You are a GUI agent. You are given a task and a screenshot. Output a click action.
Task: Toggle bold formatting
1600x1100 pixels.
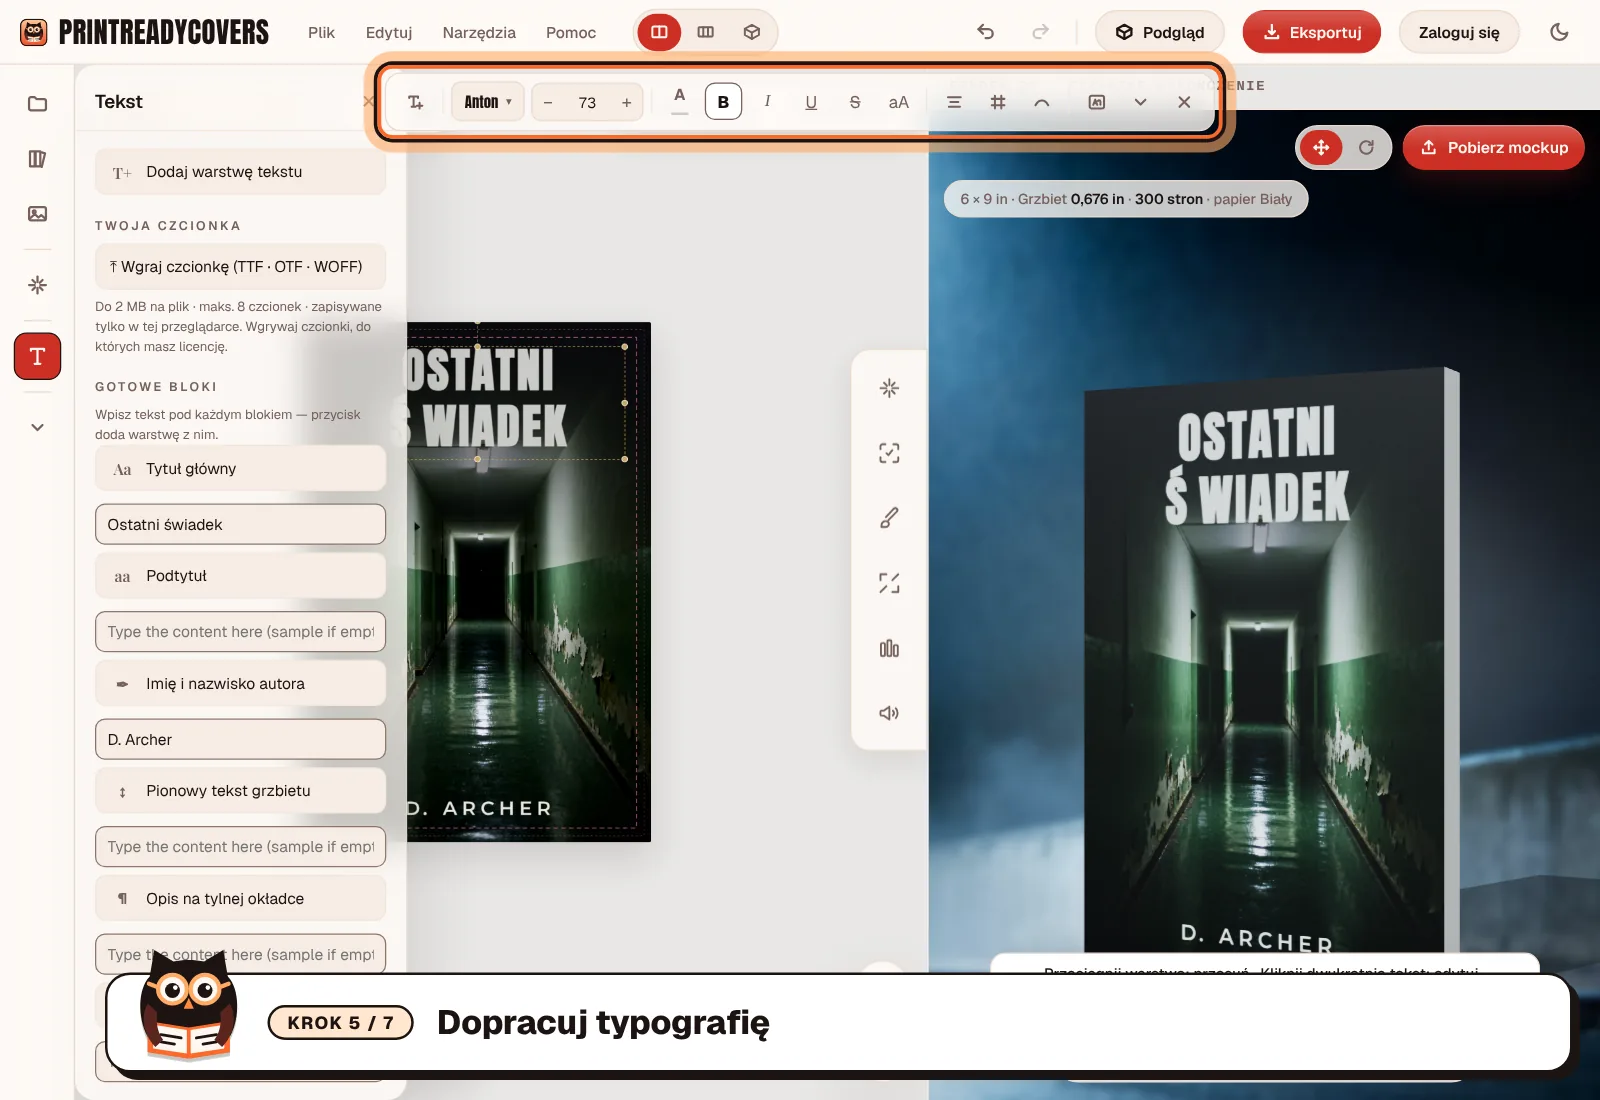[724, 102]
